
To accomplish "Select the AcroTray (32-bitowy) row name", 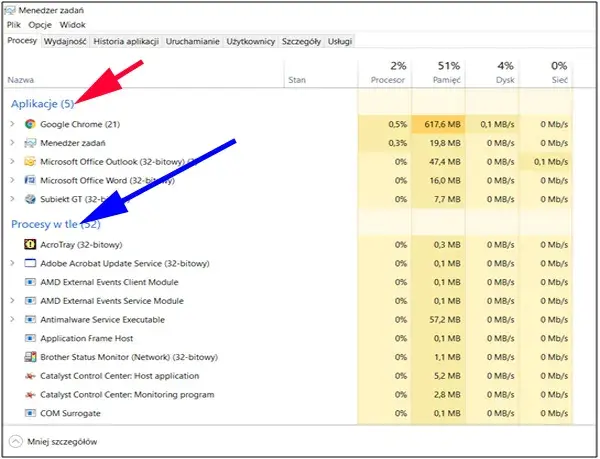I will point(81,245).
